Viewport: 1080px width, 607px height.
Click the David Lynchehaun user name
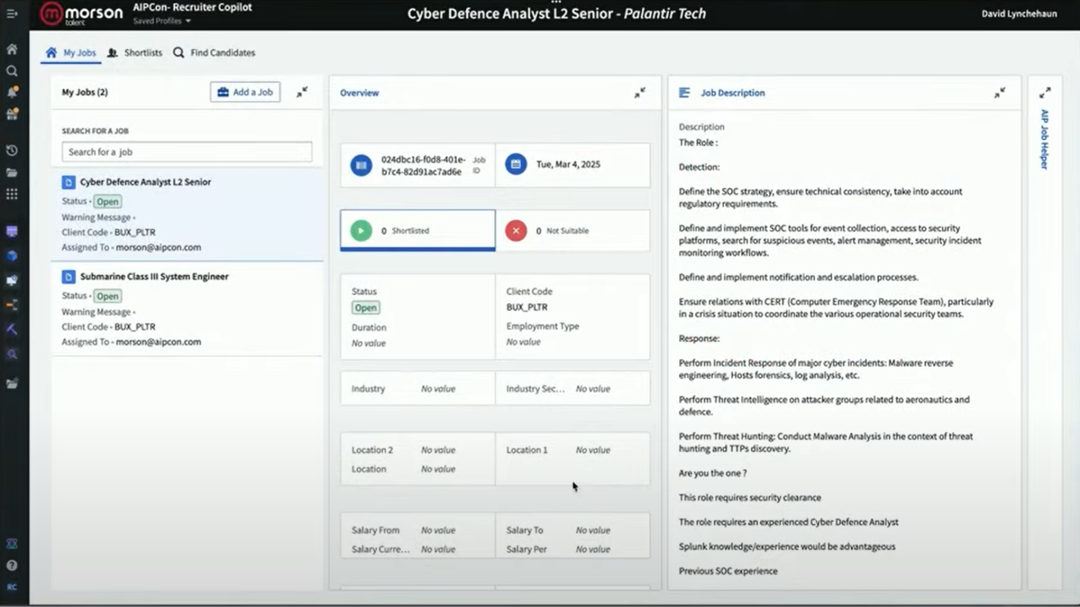[x=1019, y=14]
